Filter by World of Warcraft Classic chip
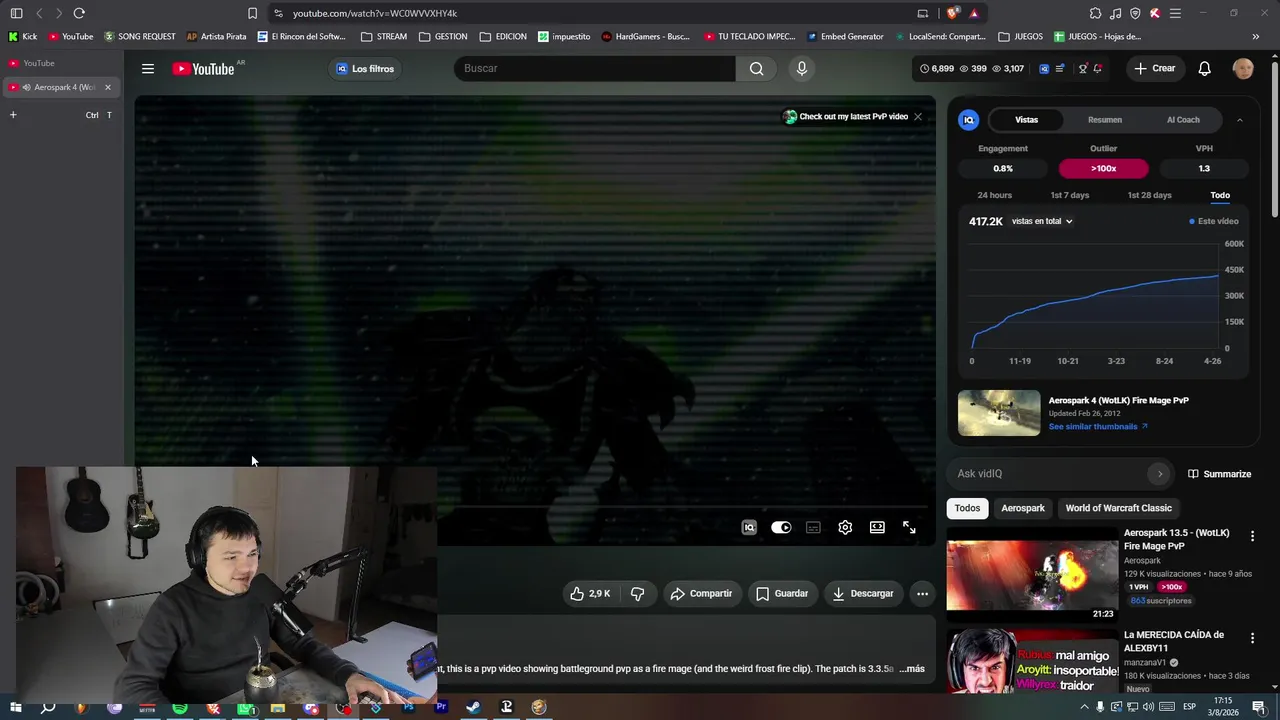This screenshot has height=720, width=1280. [x=1118, y=508]
